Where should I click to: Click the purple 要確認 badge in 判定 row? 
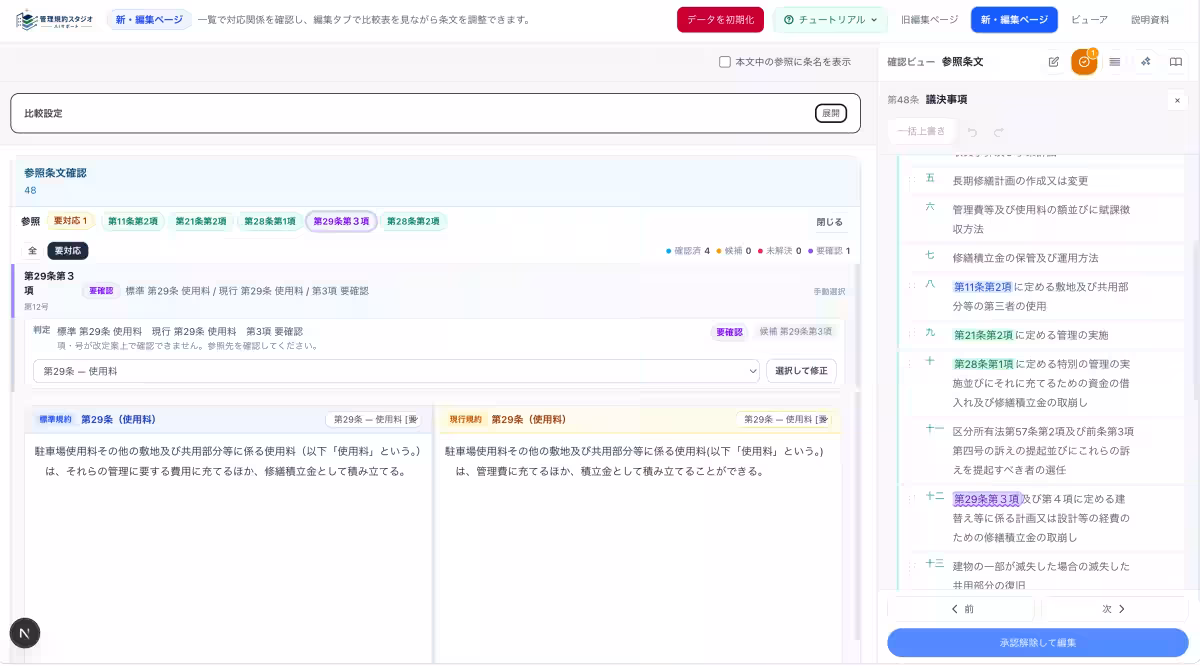pyautogui.click(x=730, y=332)
